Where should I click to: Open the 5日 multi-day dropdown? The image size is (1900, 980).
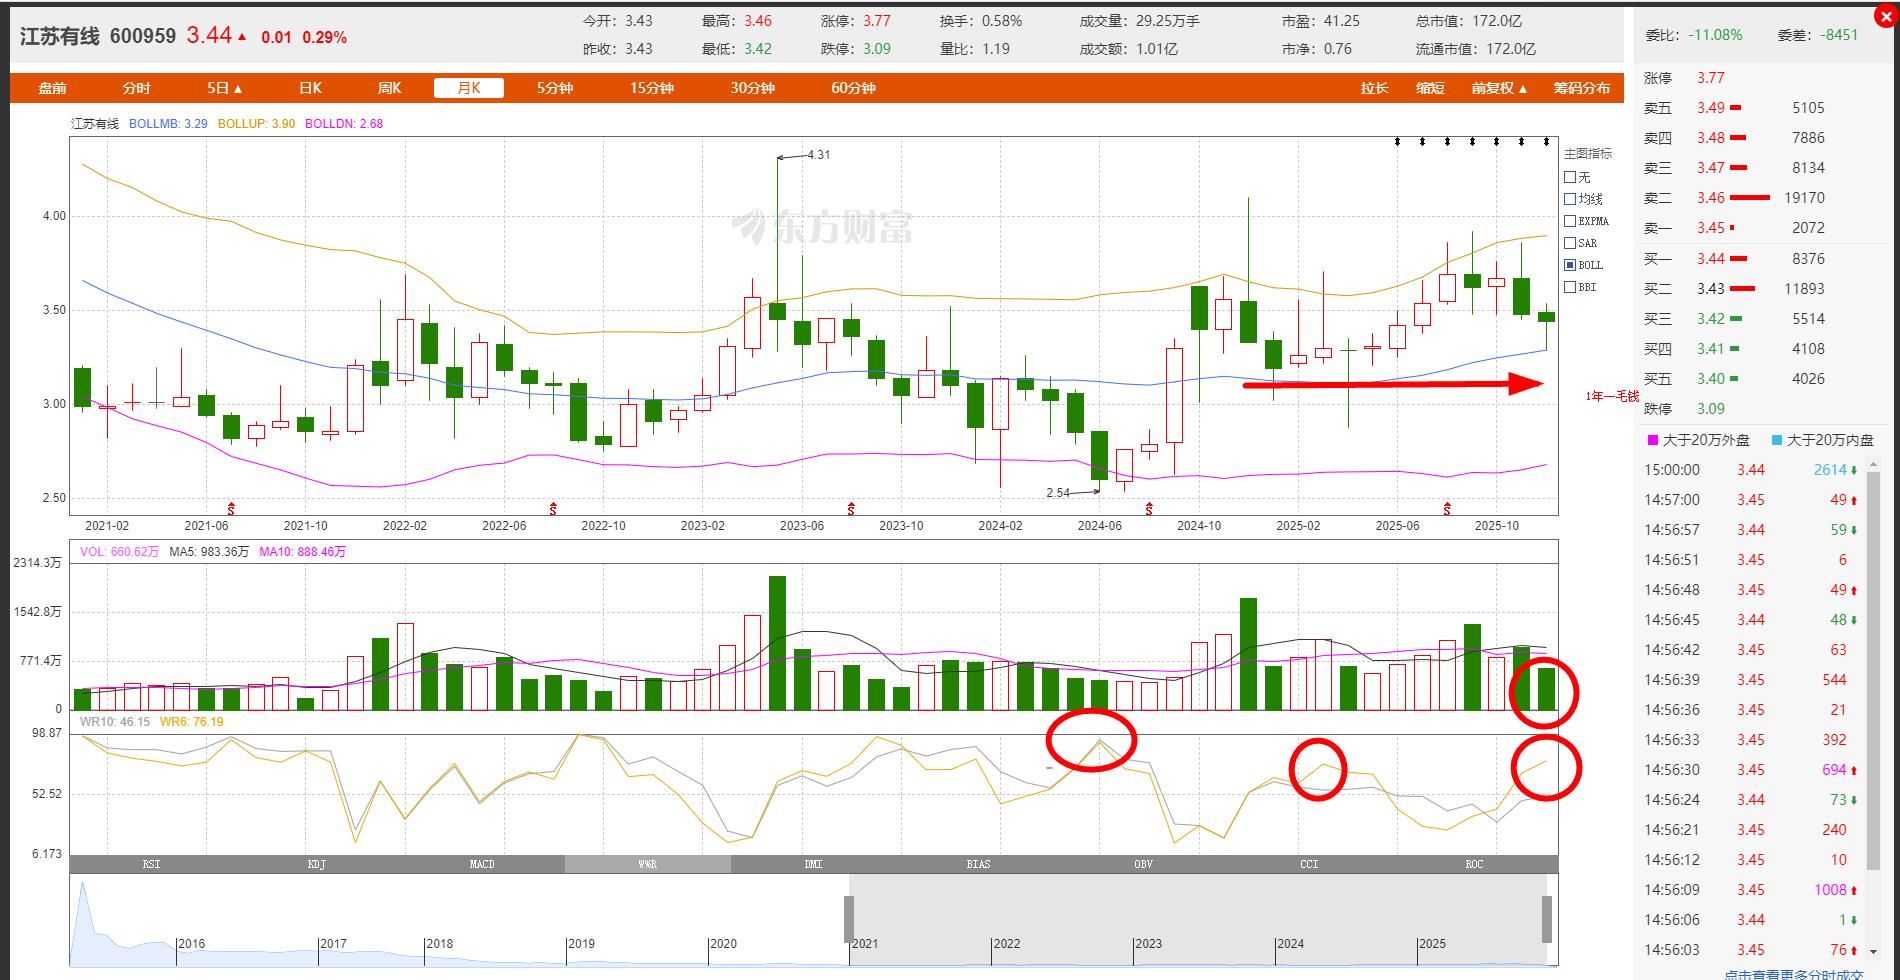225,88
